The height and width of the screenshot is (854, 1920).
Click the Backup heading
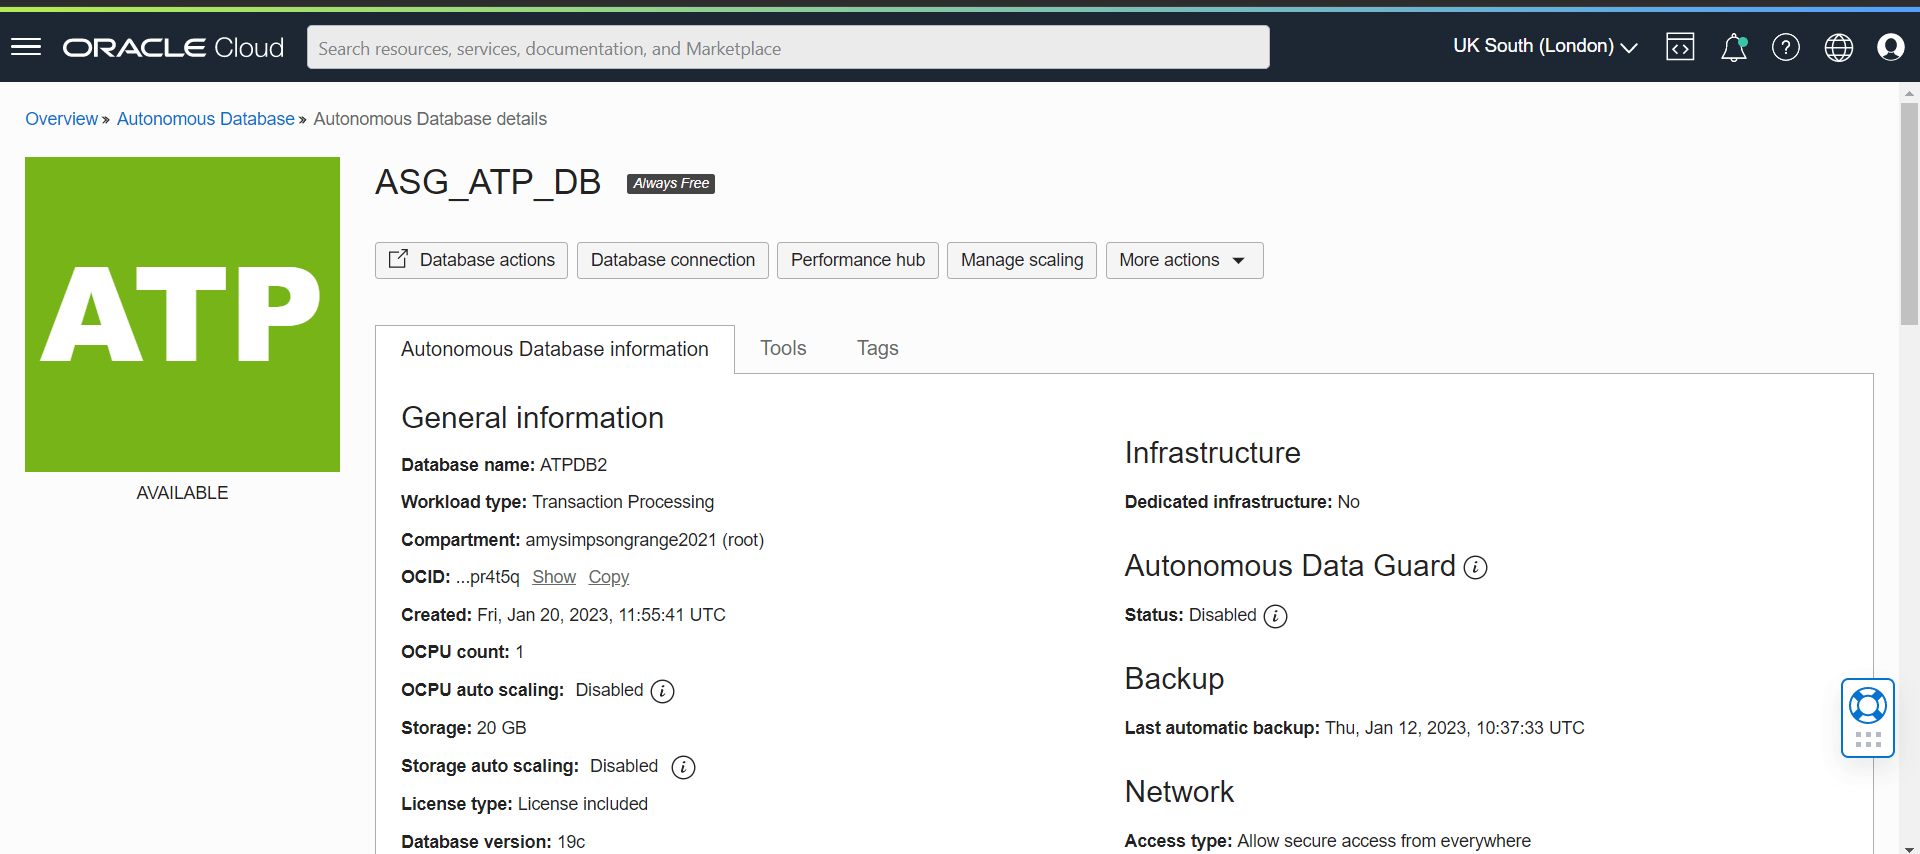[x=1174, y=679]
